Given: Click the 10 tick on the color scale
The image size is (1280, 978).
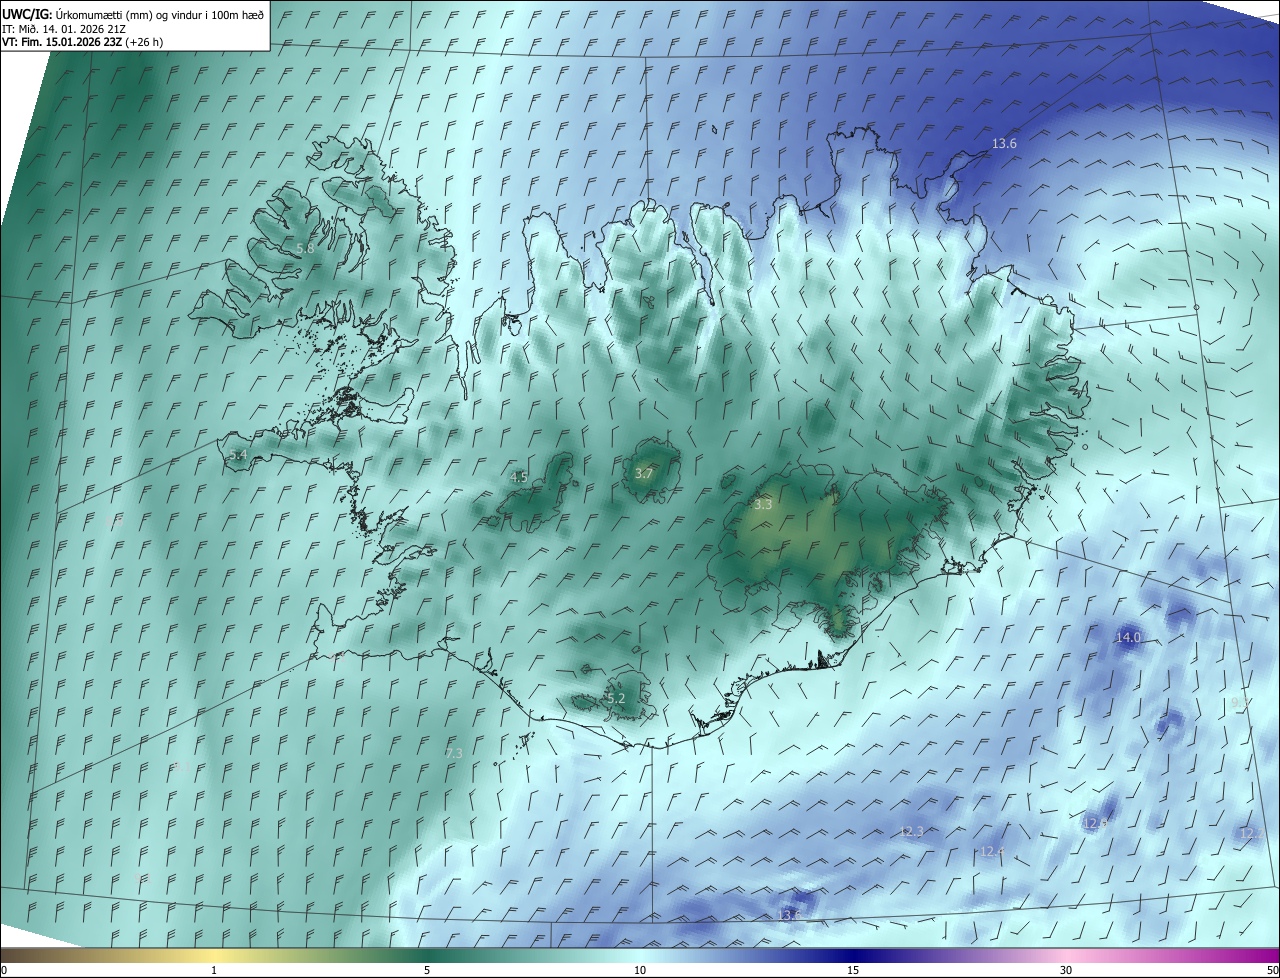Looking at the screenshot, I should 640,970.
